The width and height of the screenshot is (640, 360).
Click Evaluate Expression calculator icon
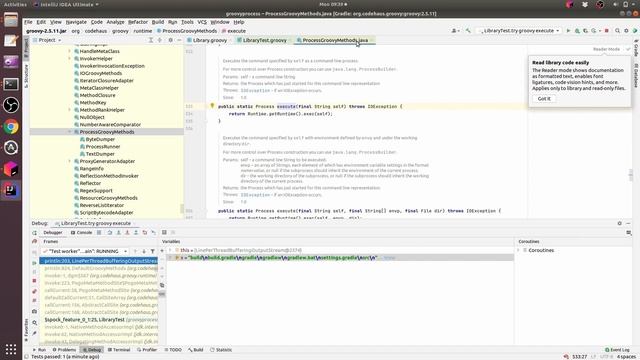pos(164,233)
